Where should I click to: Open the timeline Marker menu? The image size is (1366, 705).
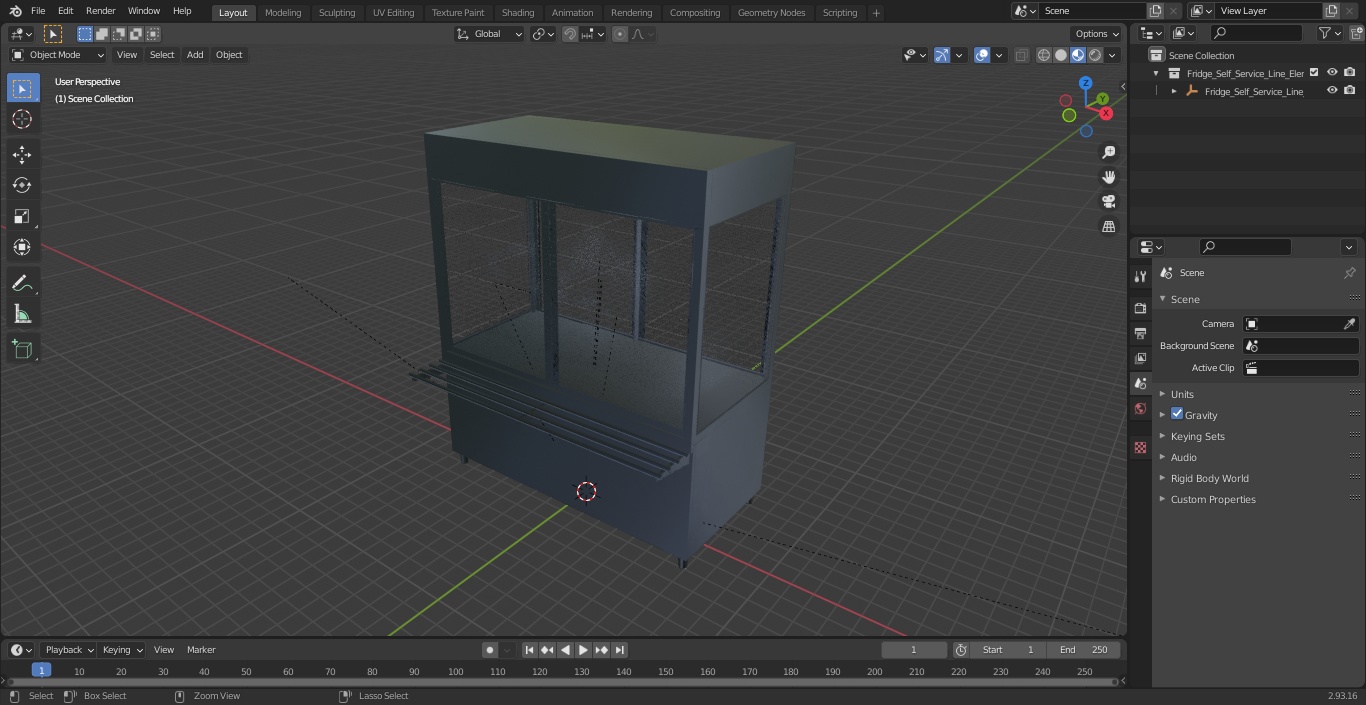[201, 650]
